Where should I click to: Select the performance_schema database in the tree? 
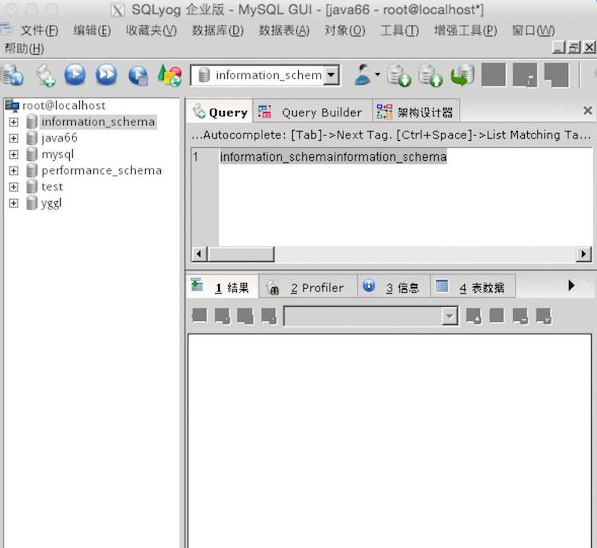[x=102, y=171]
